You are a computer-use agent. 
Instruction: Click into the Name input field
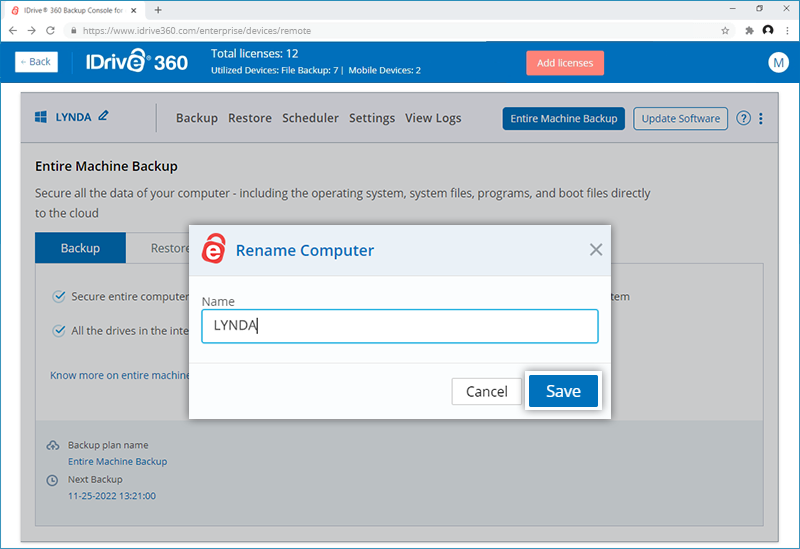click(x=399, y=326)
